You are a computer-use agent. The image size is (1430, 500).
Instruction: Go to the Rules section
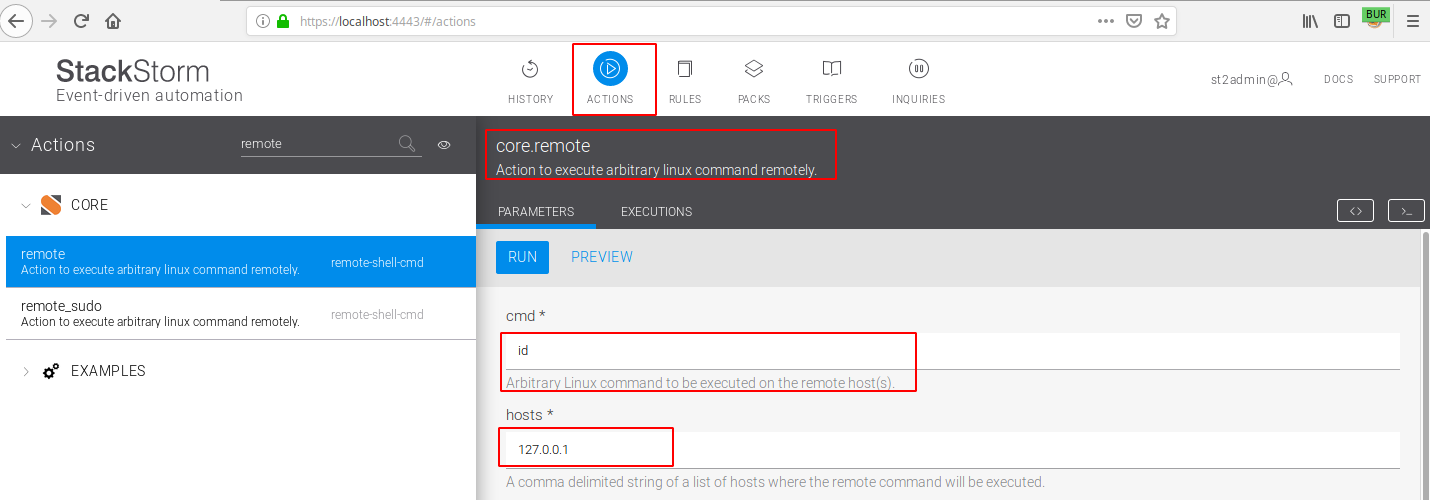click(685, 80)
